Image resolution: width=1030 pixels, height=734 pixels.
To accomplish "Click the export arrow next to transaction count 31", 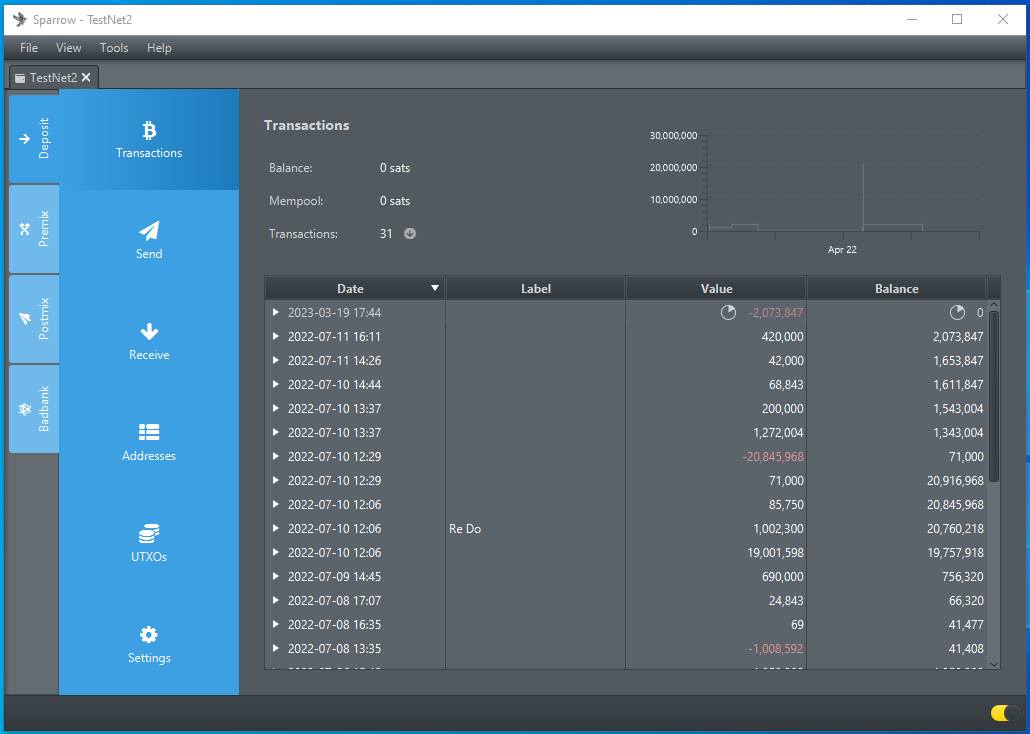I will click(410, 233).
